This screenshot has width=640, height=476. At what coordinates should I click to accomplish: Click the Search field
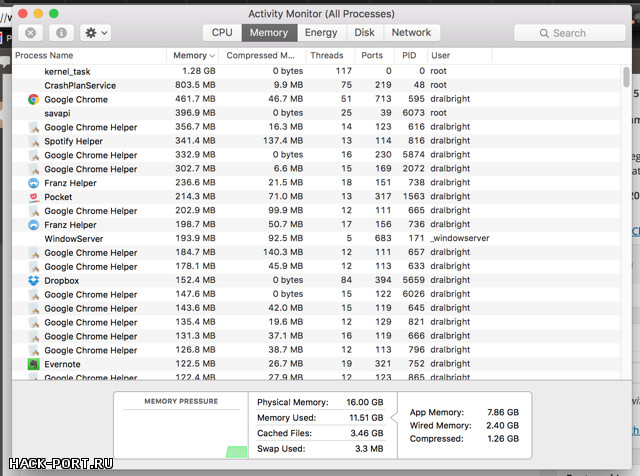coord(569,33)
